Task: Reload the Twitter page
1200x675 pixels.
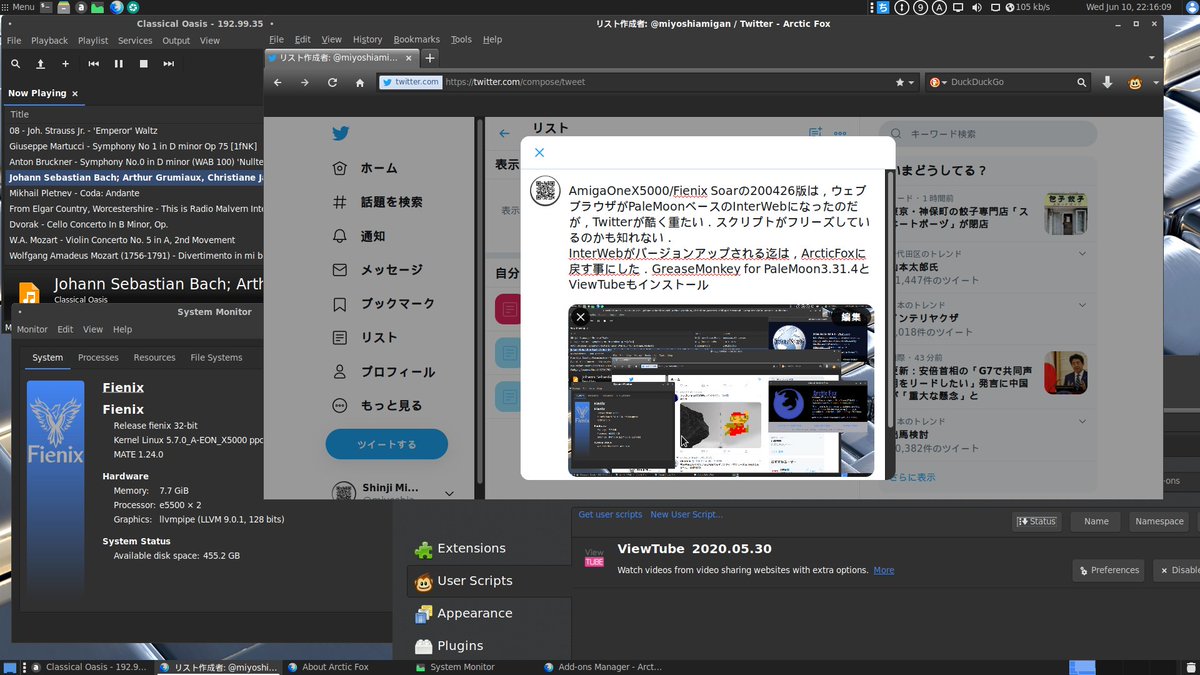Action: [x=331, y=82]
